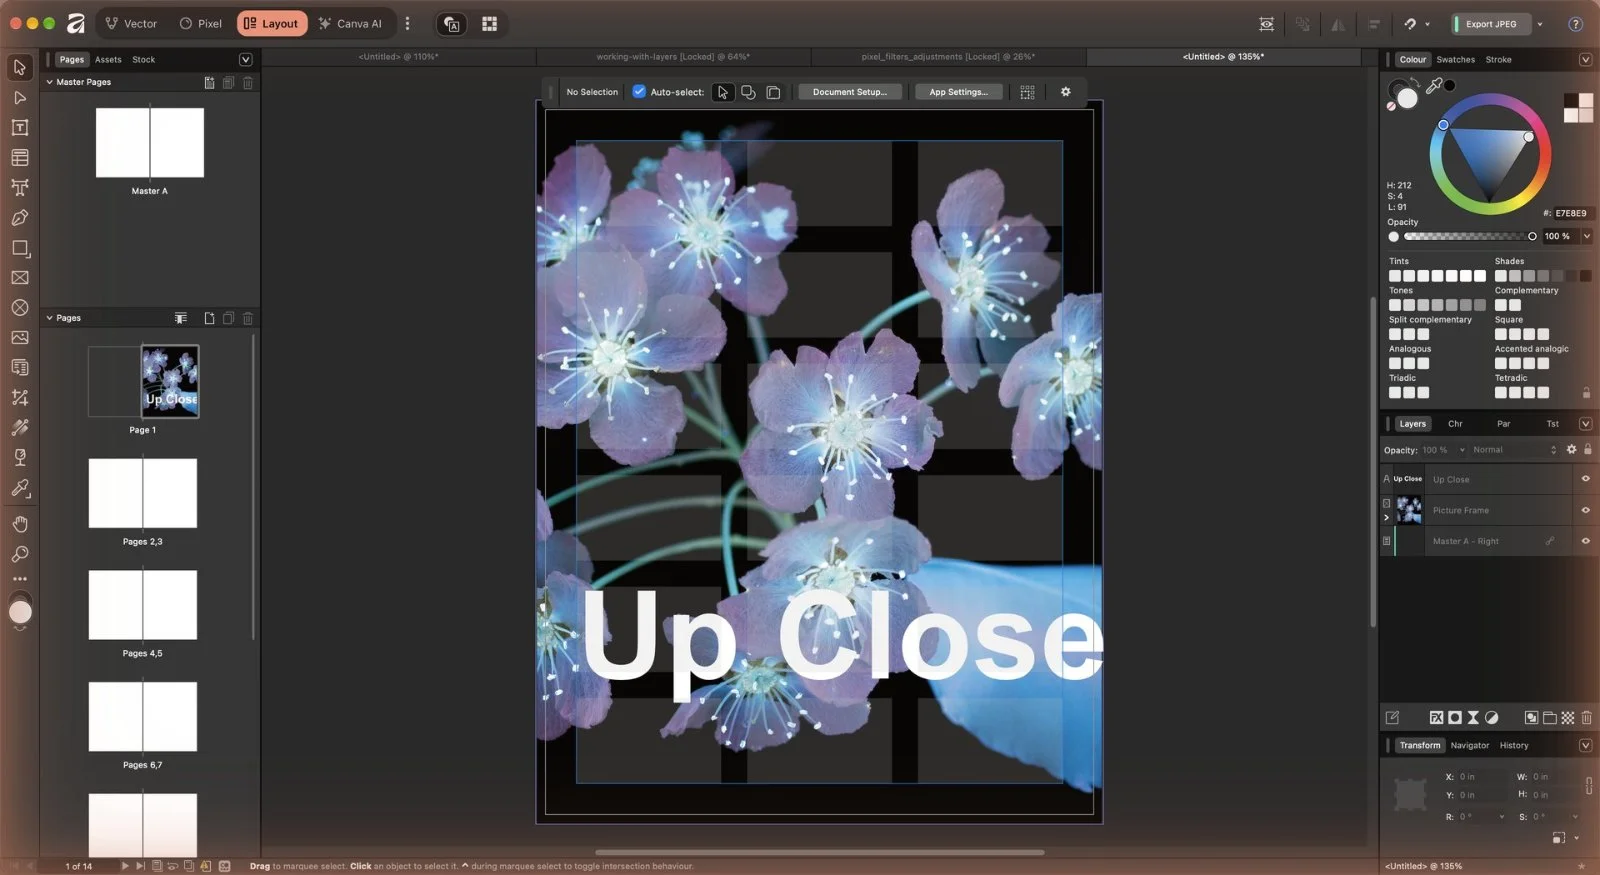Select the Zoom tool

click(19, 554)
